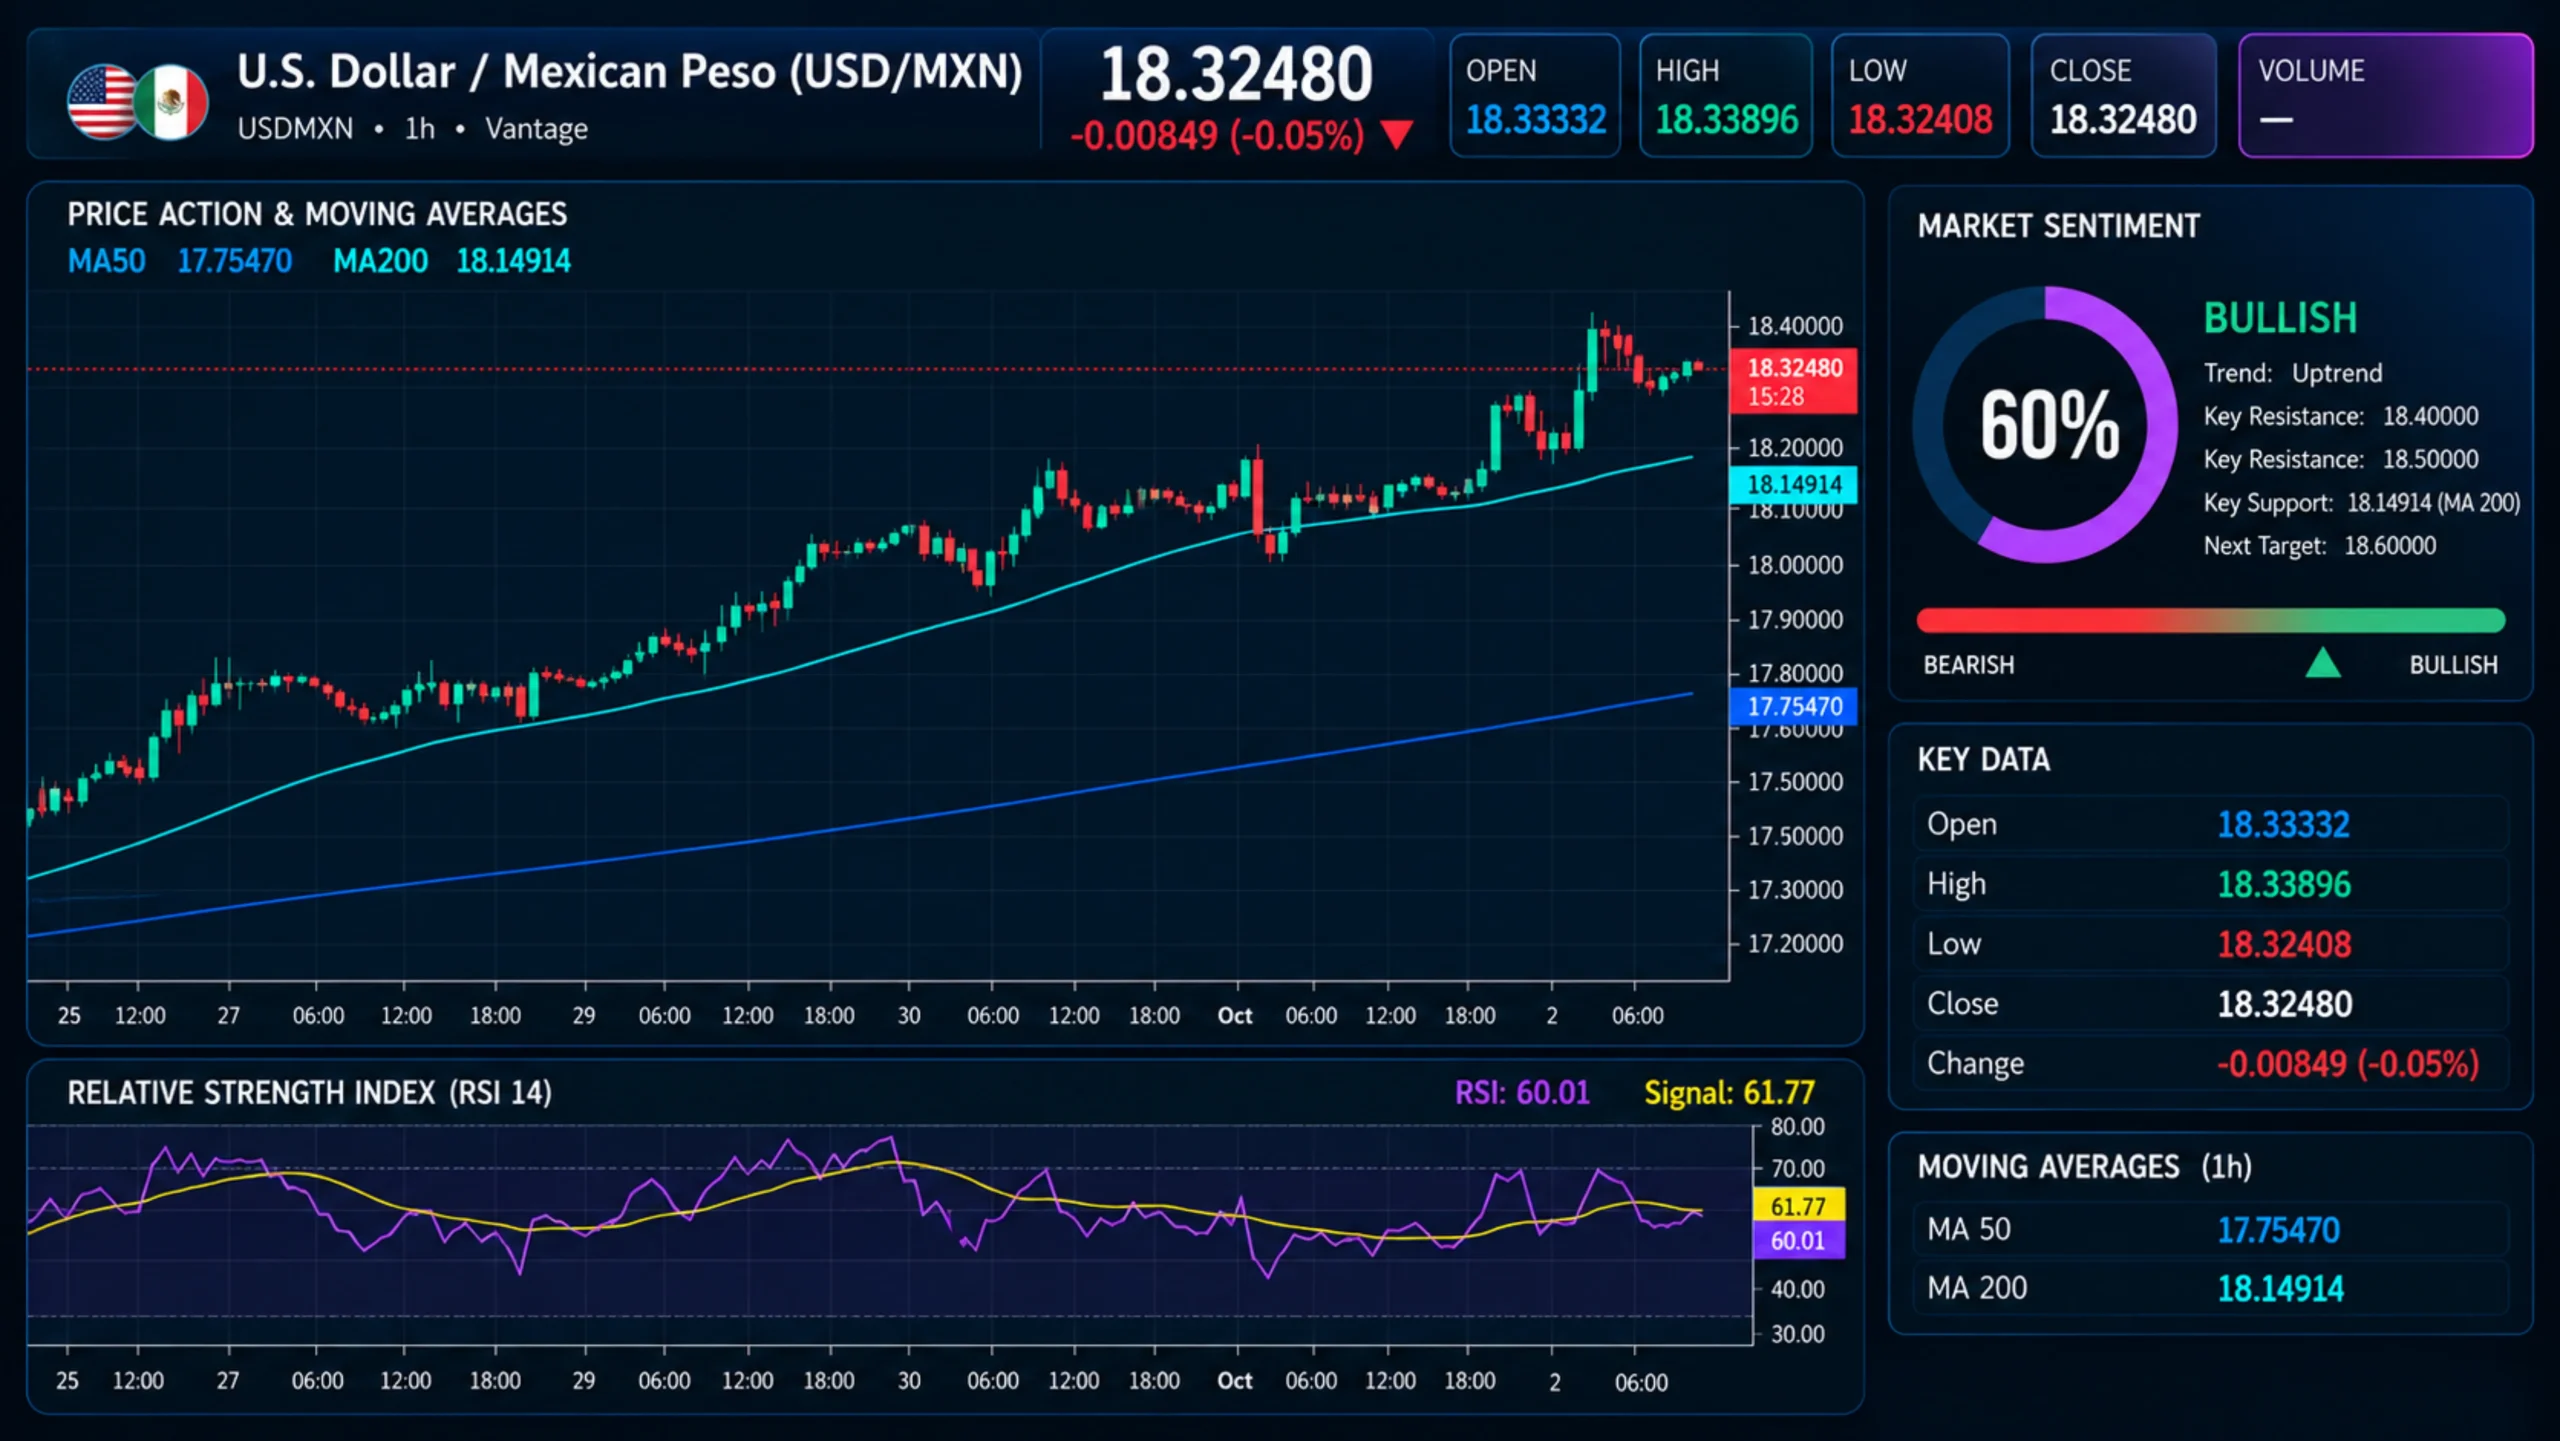Select the Close row in Key Data

[2210, 1003]
